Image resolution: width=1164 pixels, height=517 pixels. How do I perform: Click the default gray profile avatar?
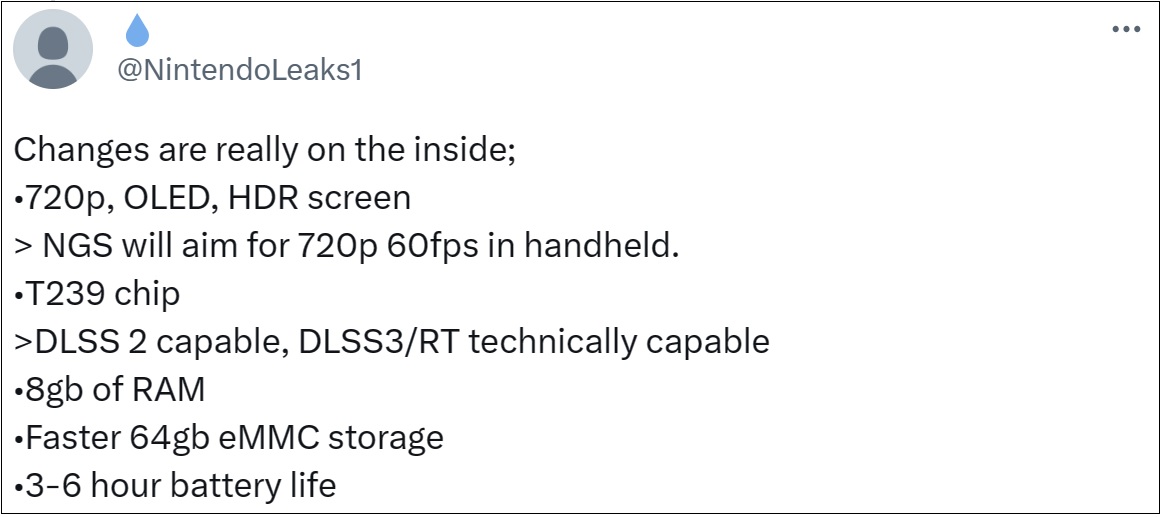[53, 49]
